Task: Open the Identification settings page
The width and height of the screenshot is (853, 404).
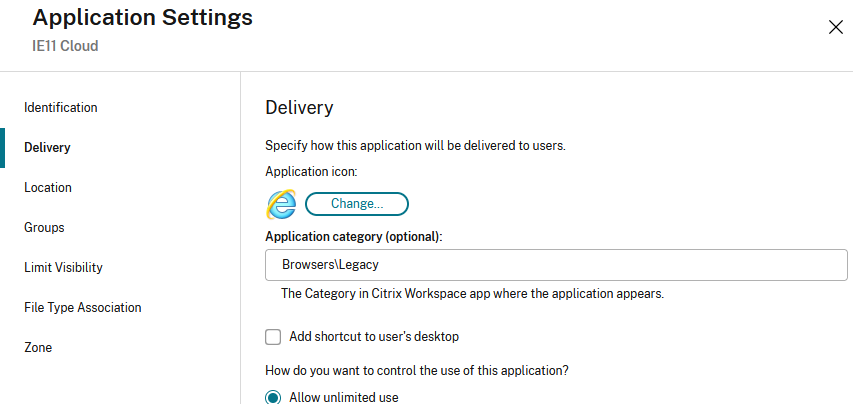Action: point(61,107)
